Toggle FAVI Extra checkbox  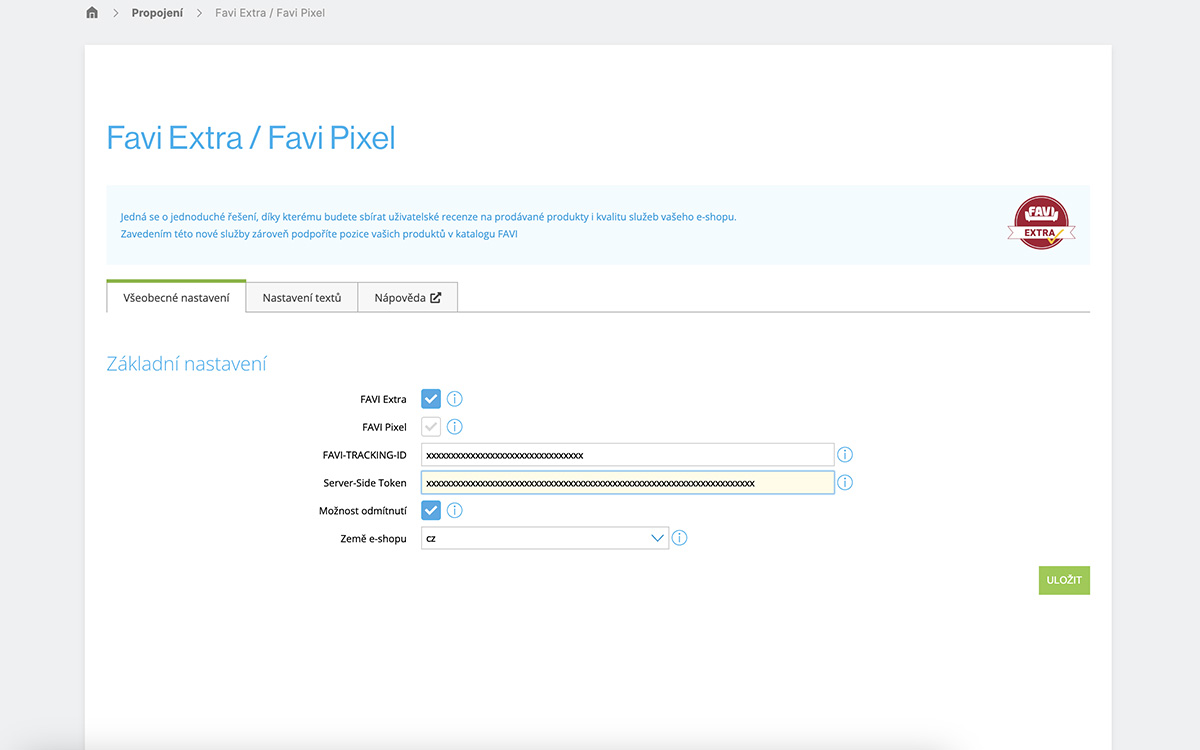pyautogui.click(x=431, y=399)
